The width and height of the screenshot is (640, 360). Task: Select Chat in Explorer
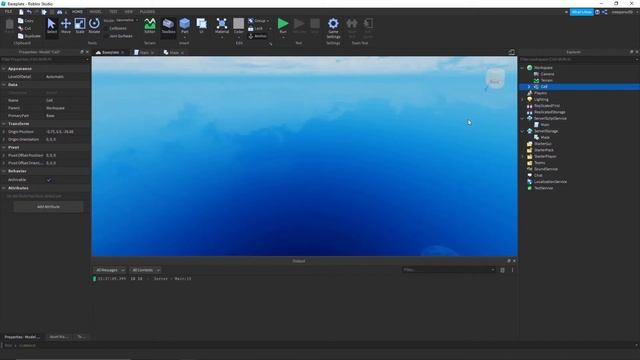(x=538, y=176)
